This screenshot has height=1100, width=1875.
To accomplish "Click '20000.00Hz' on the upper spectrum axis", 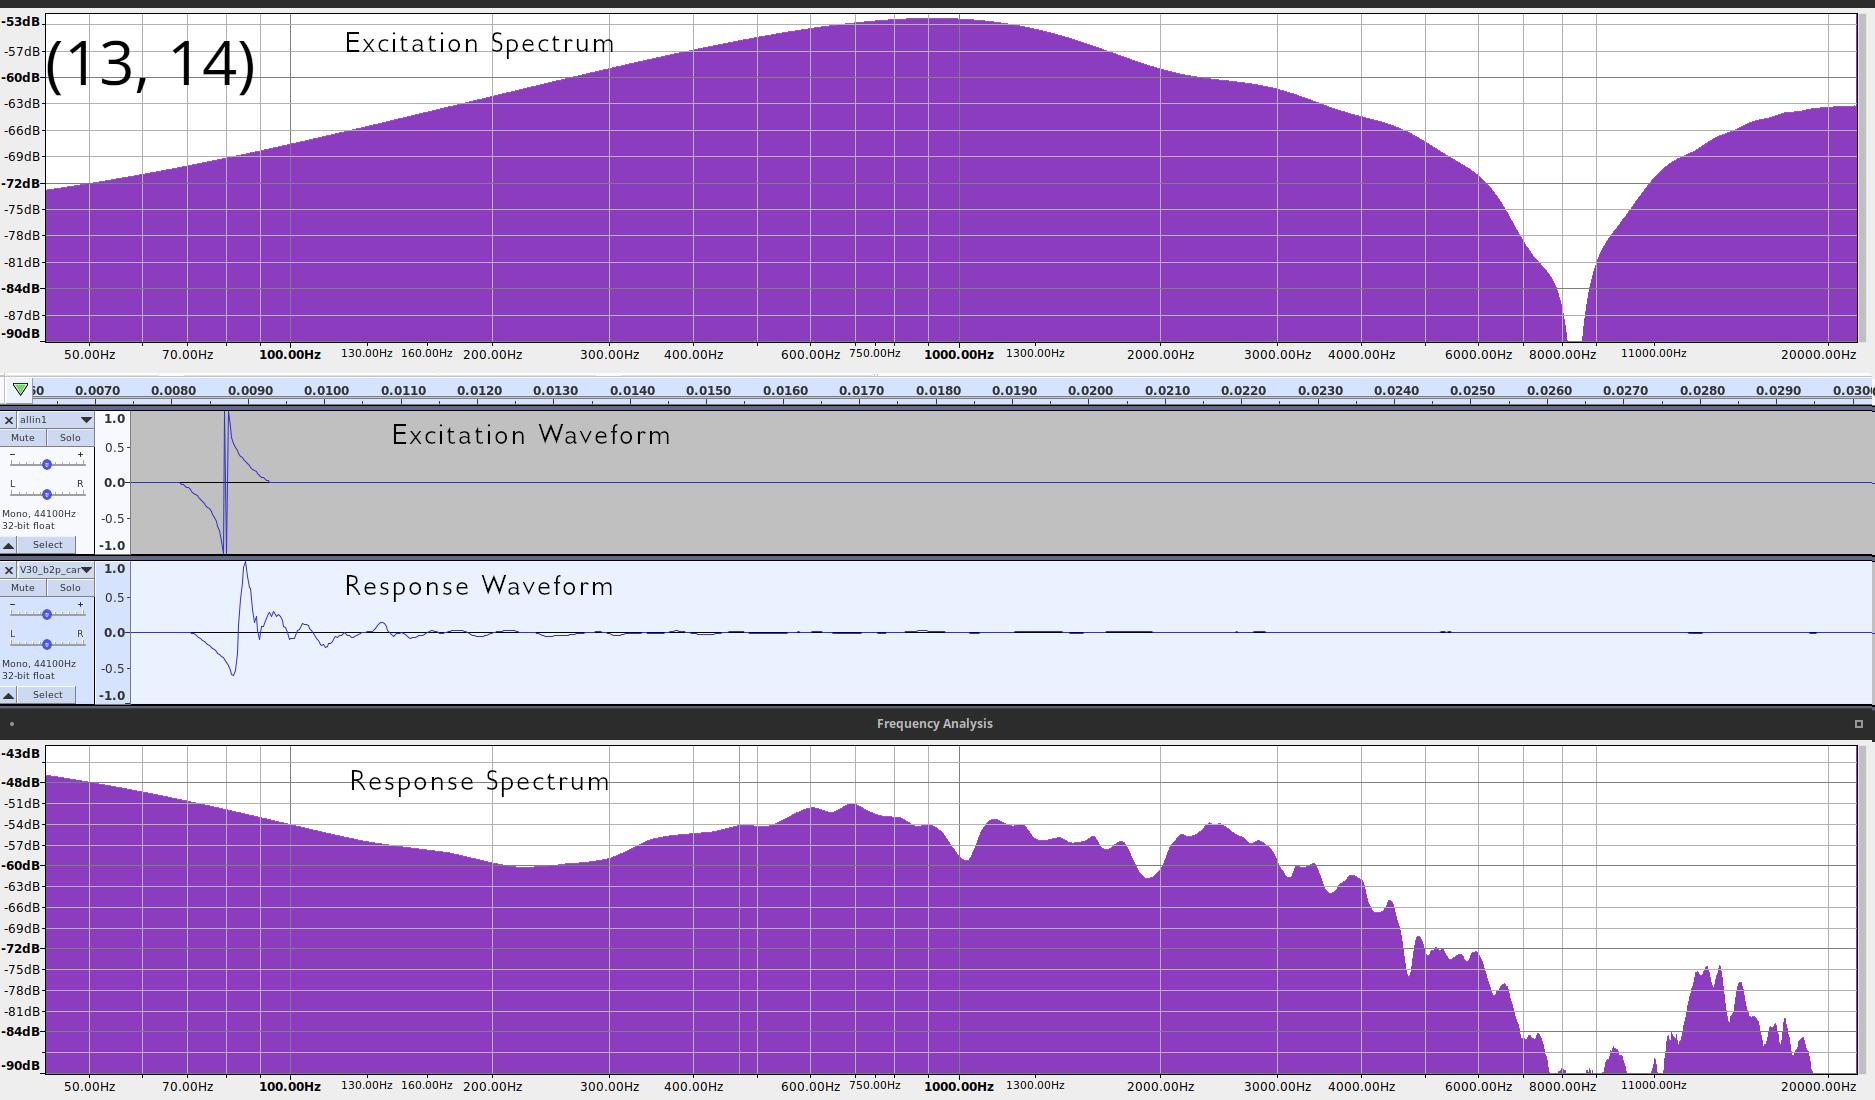I will (x=1818, y=355).
